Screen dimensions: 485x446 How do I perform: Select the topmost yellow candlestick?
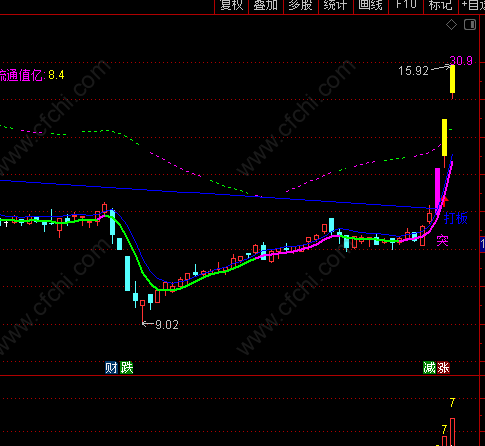(452, 79)
